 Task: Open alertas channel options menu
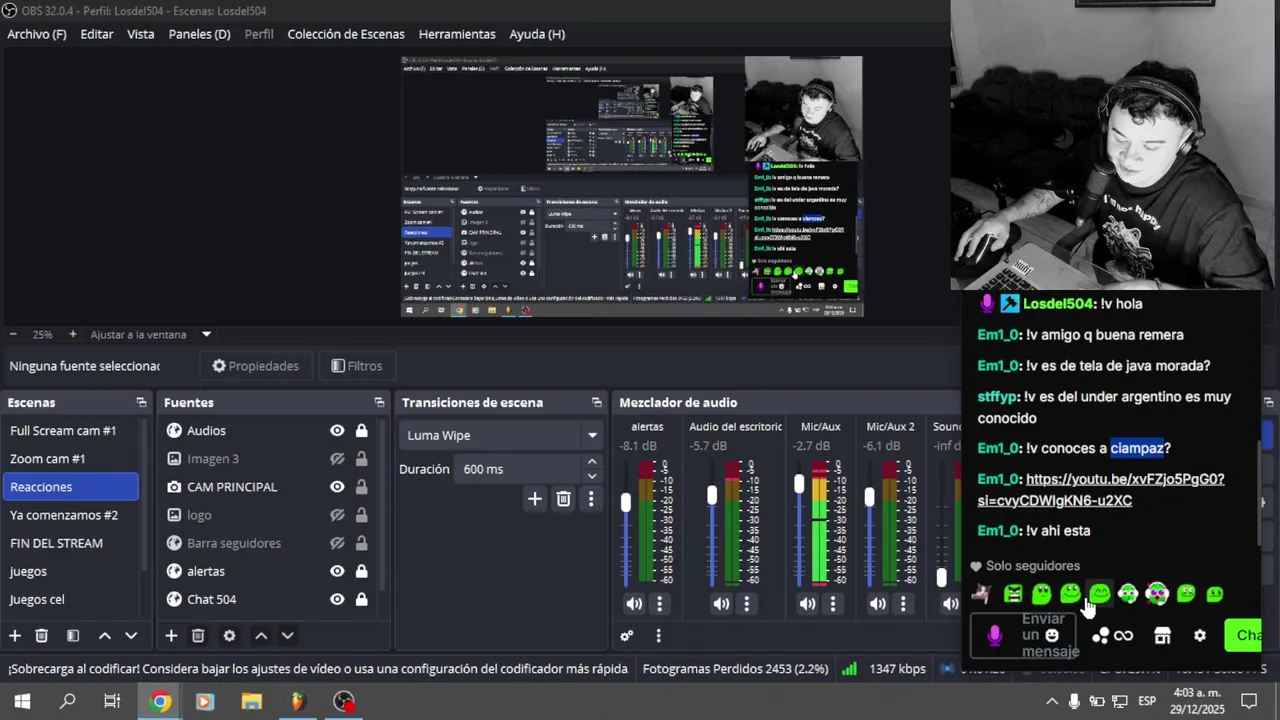[x=659, y=604]
